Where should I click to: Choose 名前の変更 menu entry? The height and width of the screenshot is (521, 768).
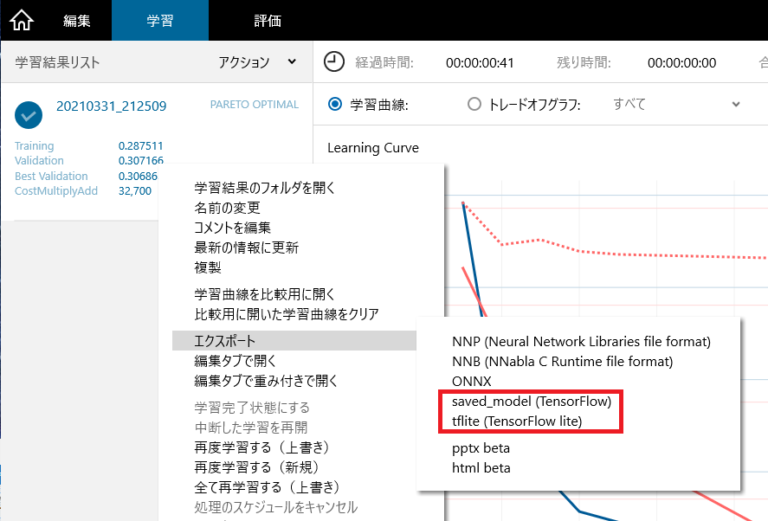[227, 208]
